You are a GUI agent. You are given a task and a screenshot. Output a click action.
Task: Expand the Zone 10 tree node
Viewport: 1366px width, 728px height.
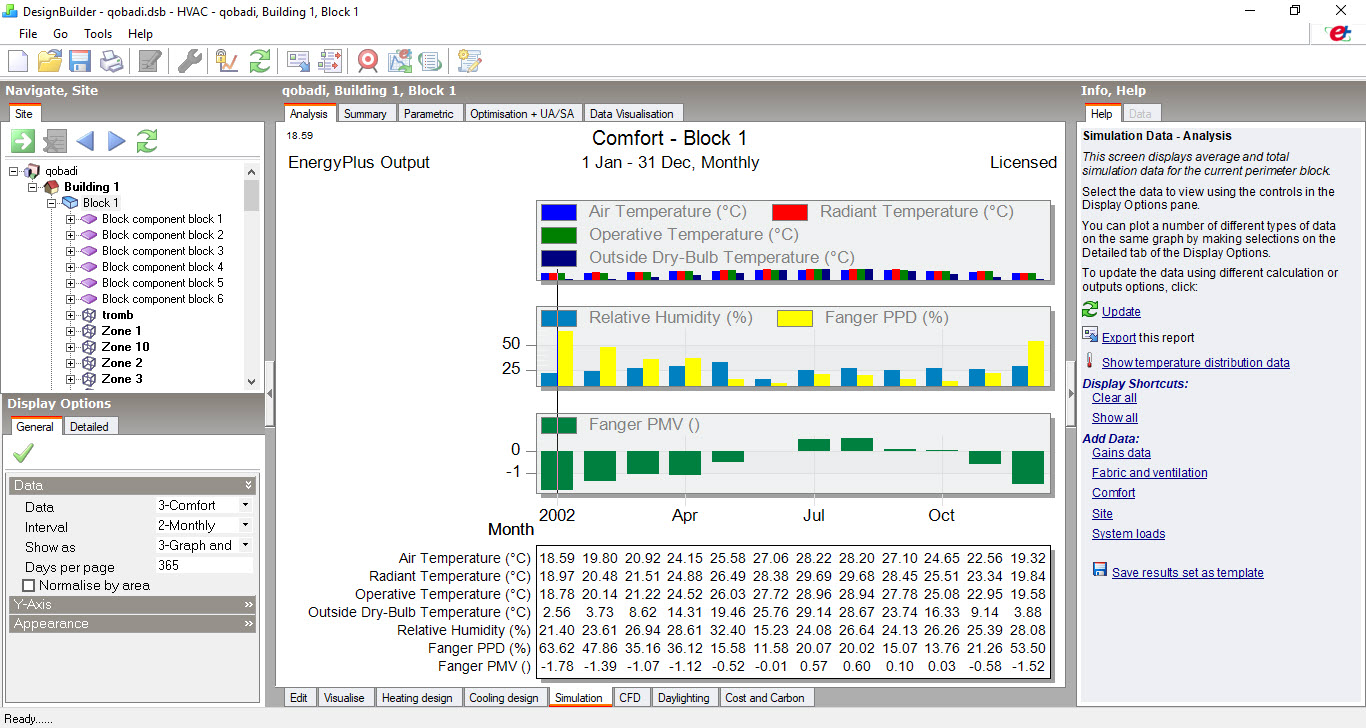tap(71, 347)
